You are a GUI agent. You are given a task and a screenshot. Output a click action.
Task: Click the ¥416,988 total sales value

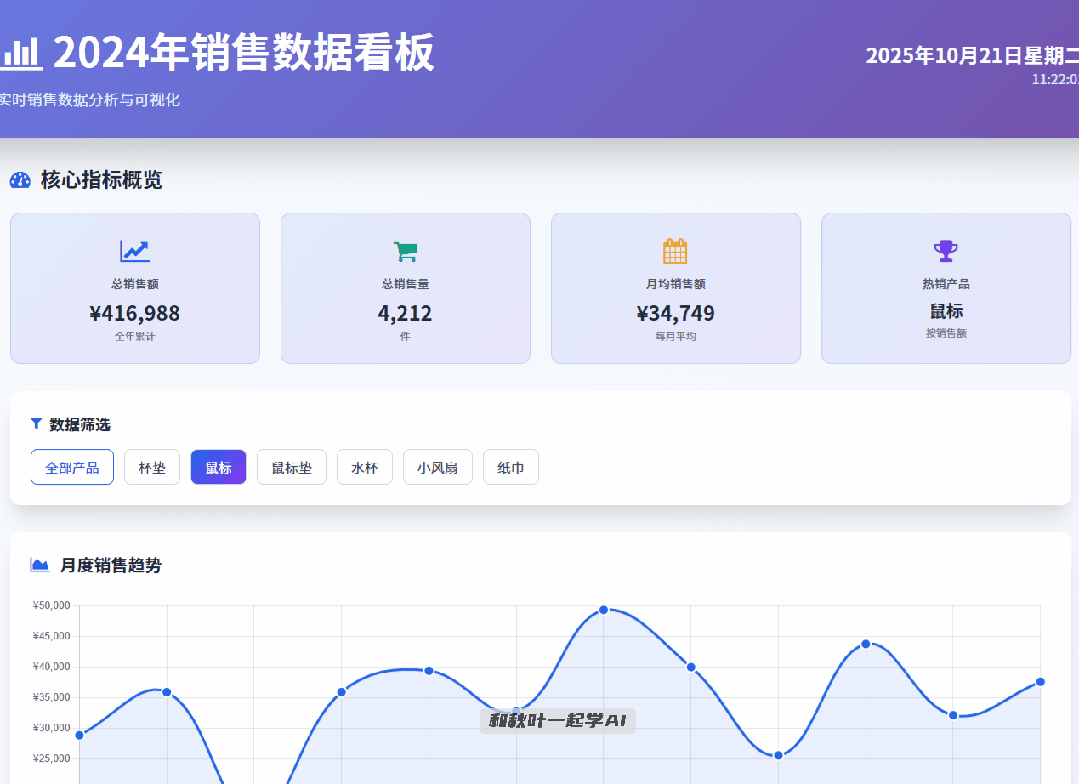coord(135,314)
